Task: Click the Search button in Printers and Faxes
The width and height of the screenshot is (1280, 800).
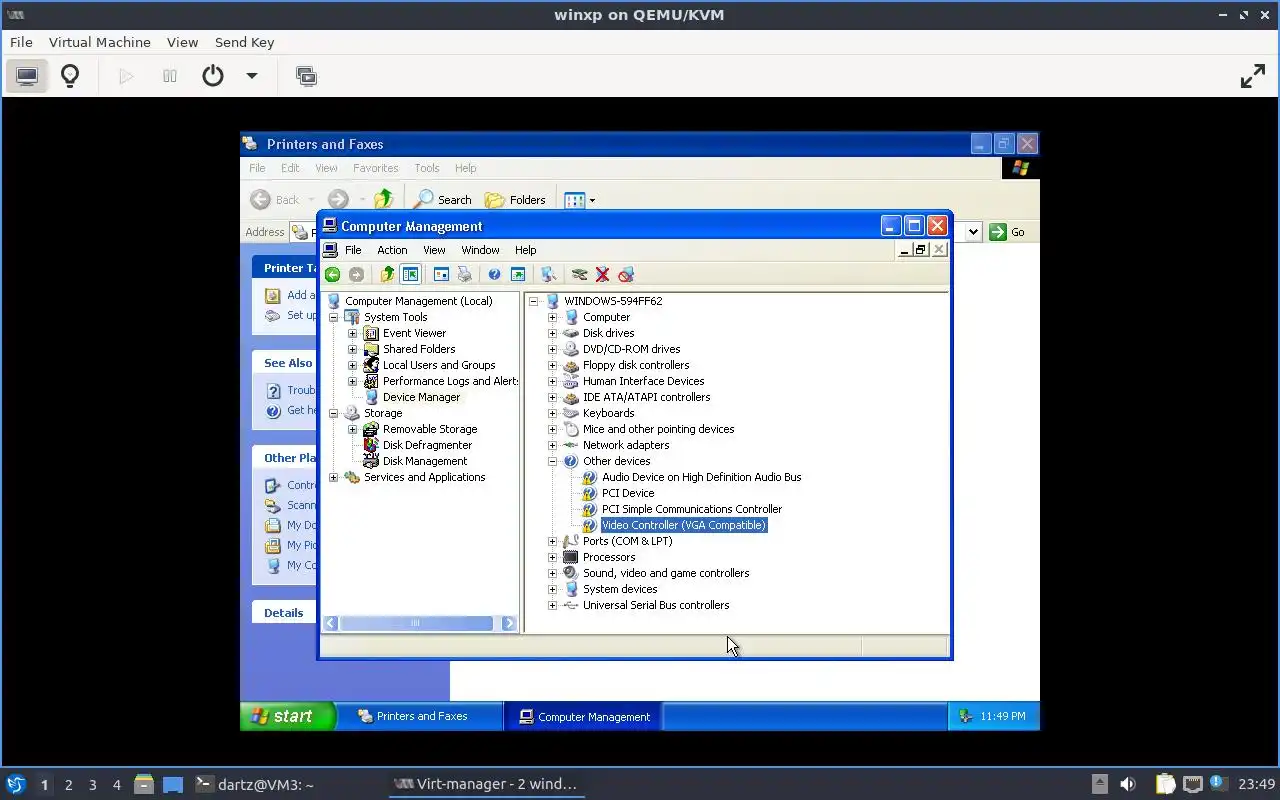Action: 443,200
